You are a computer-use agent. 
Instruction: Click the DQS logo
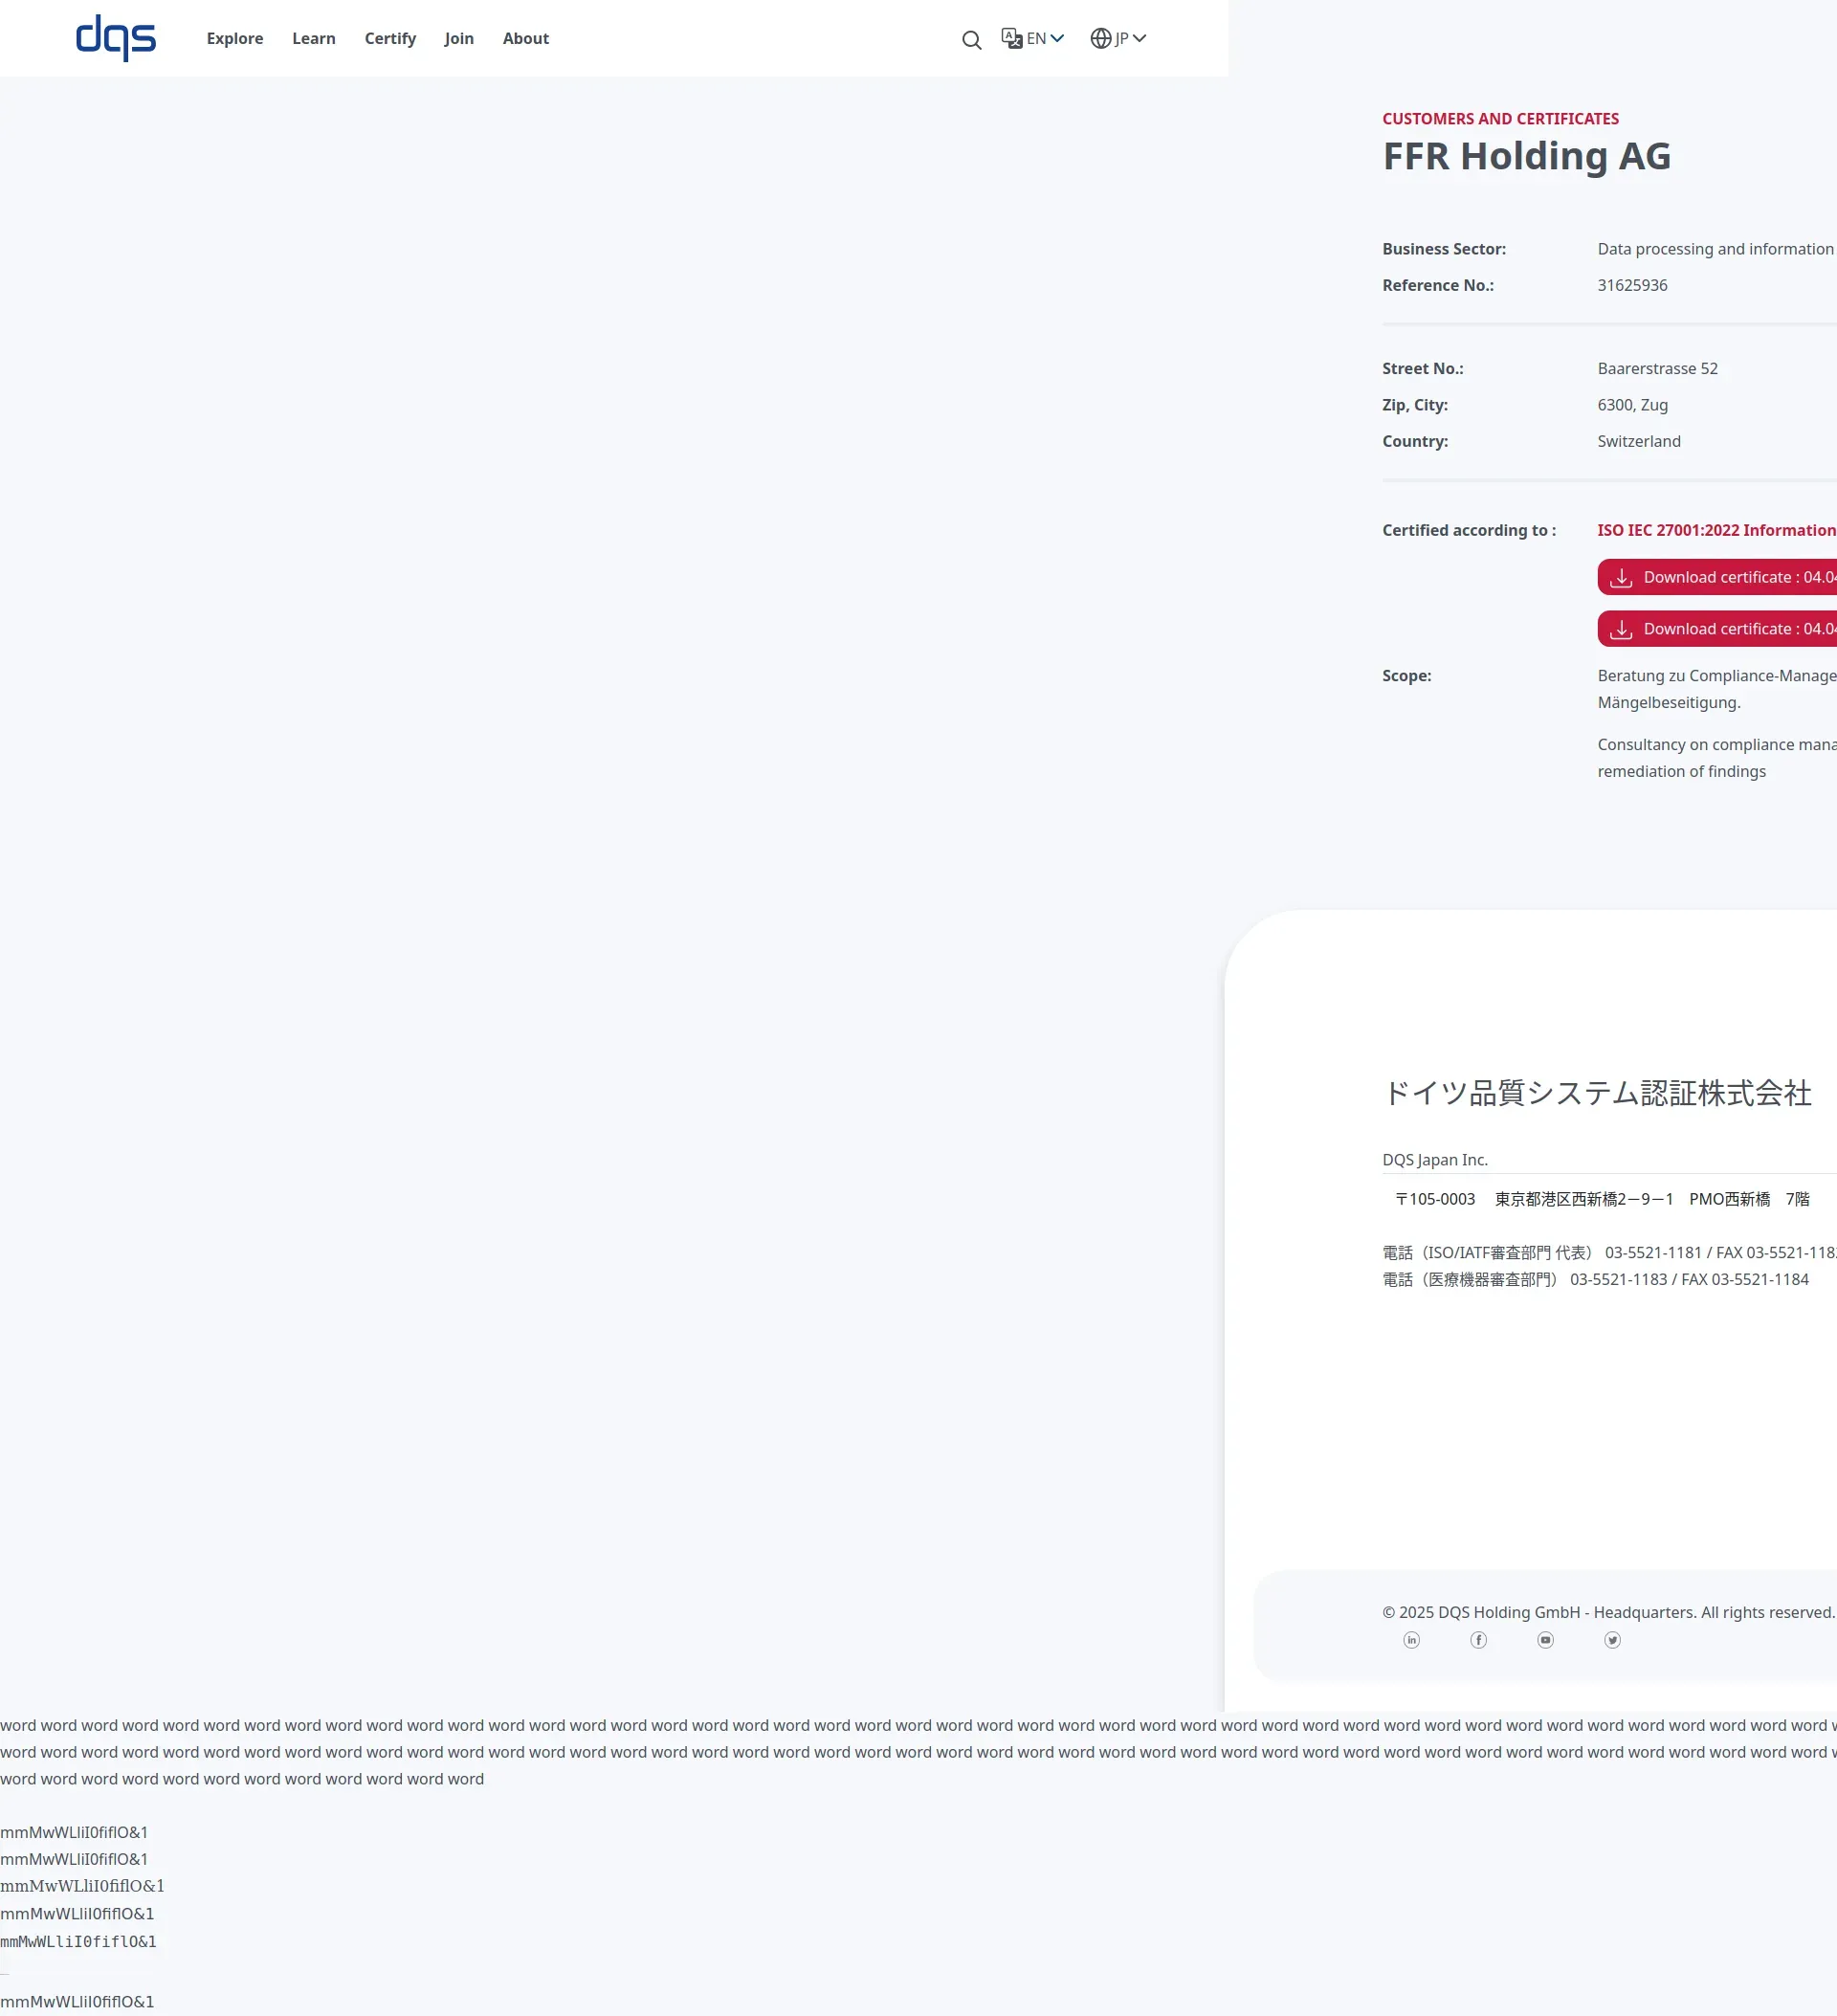pos(116,38)
